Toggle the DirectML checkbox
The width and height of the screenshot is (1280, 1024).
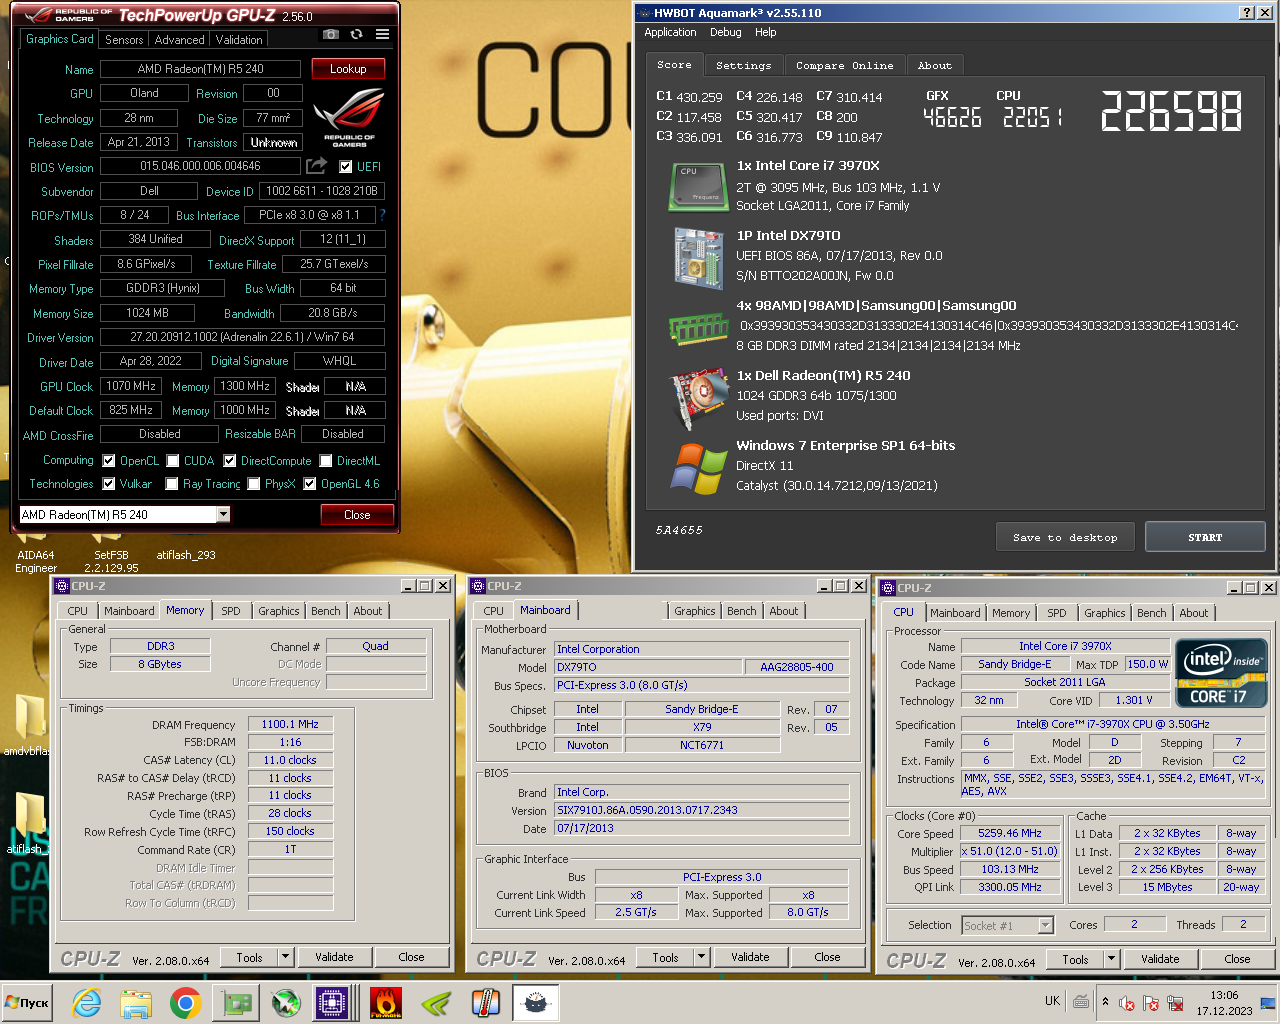coord(326,461)
